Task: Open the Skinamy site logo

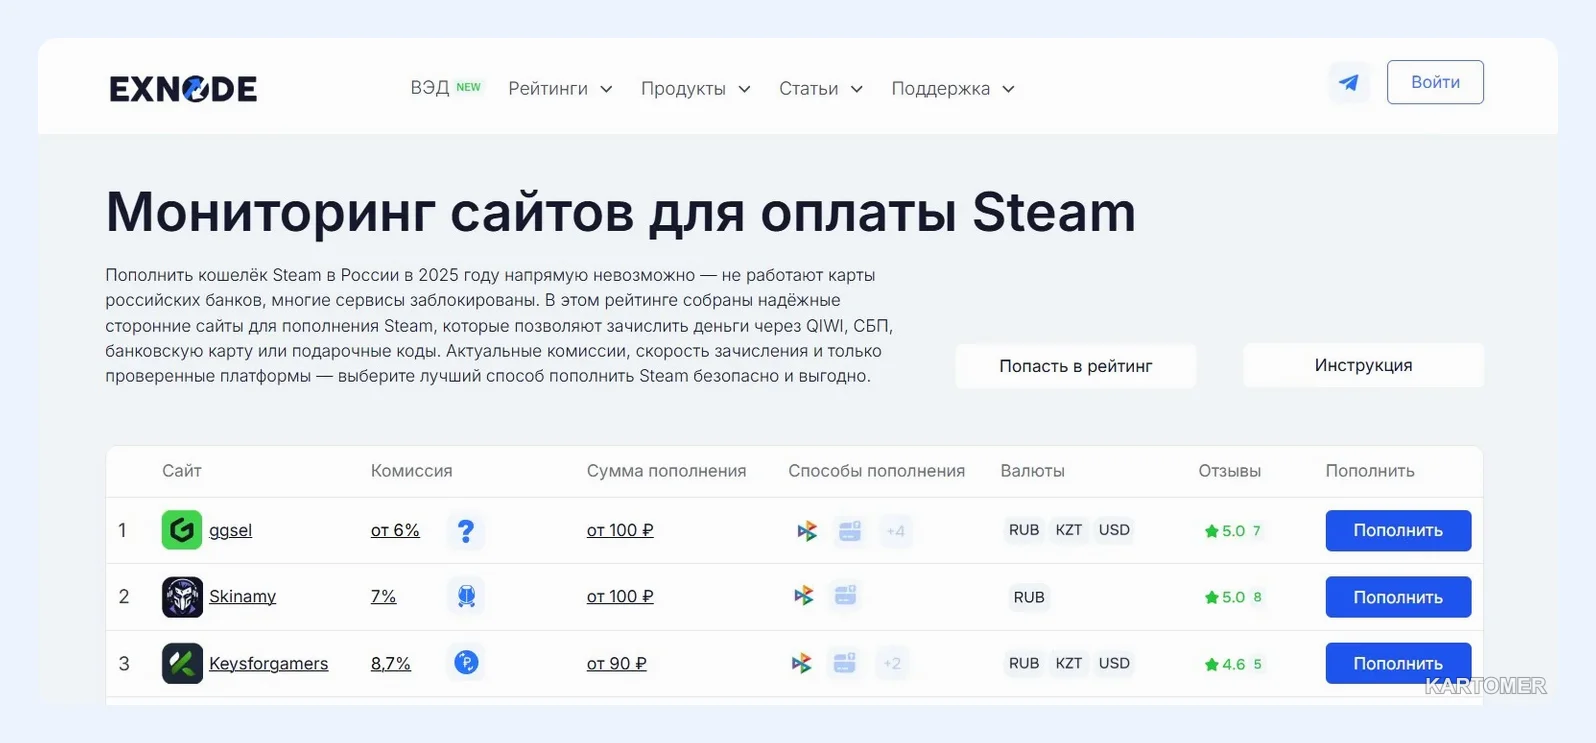Action: (182, 597)
